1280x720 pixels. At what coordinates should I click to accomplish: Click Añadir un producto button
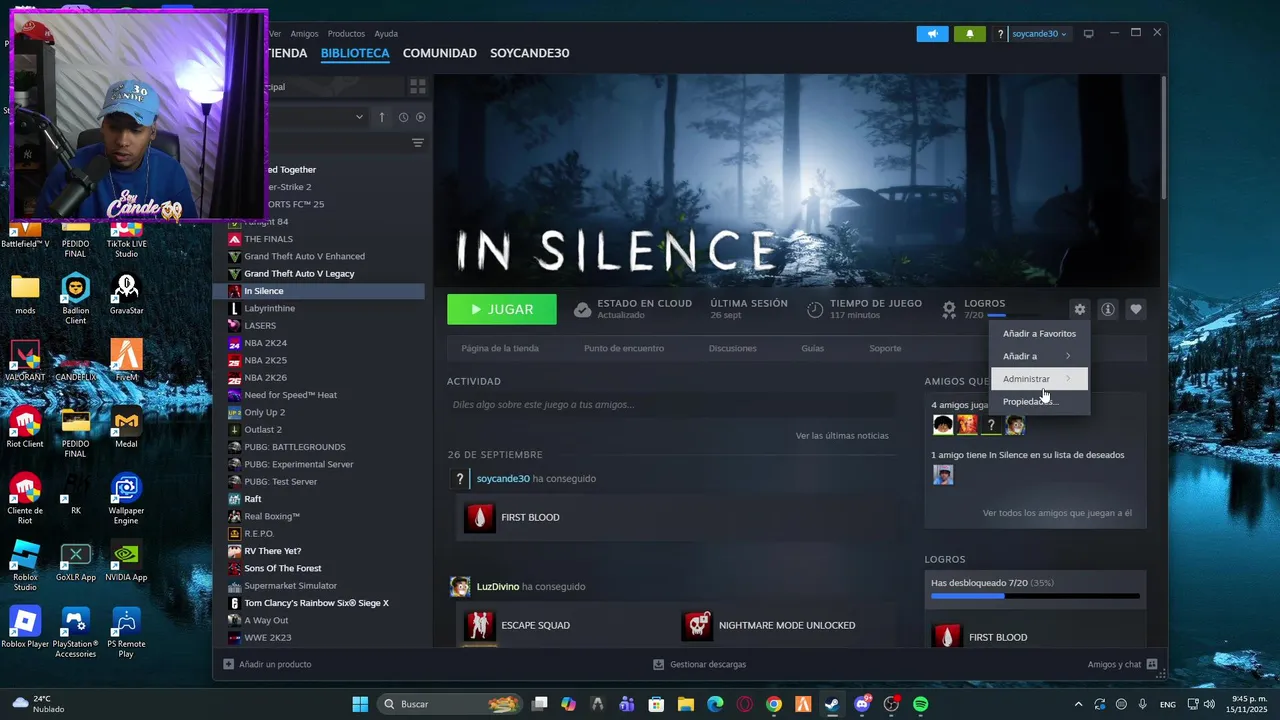tap(267, 664)
